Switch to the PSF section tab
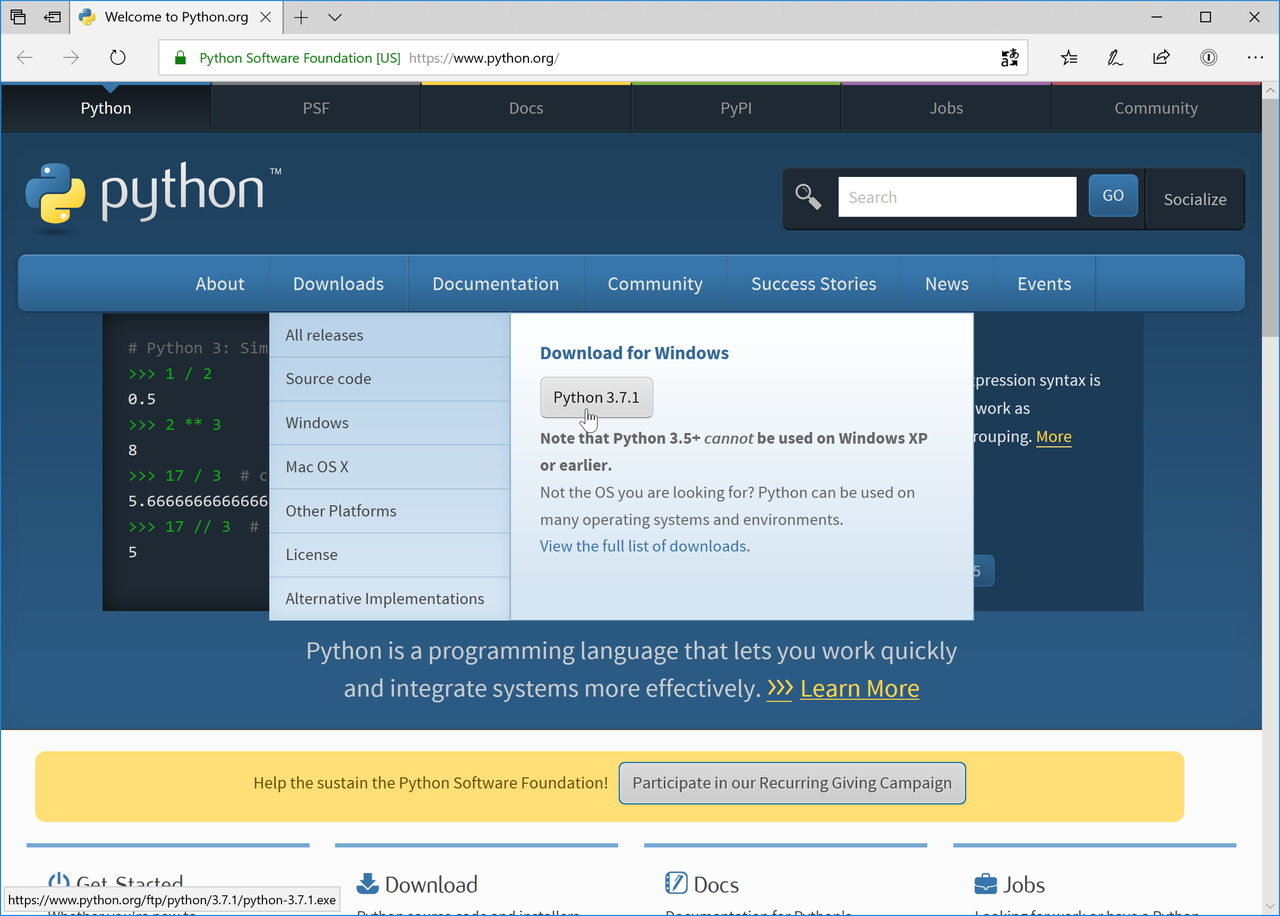The width and height of the screenshot is (1280, 916). click(315, 107)
